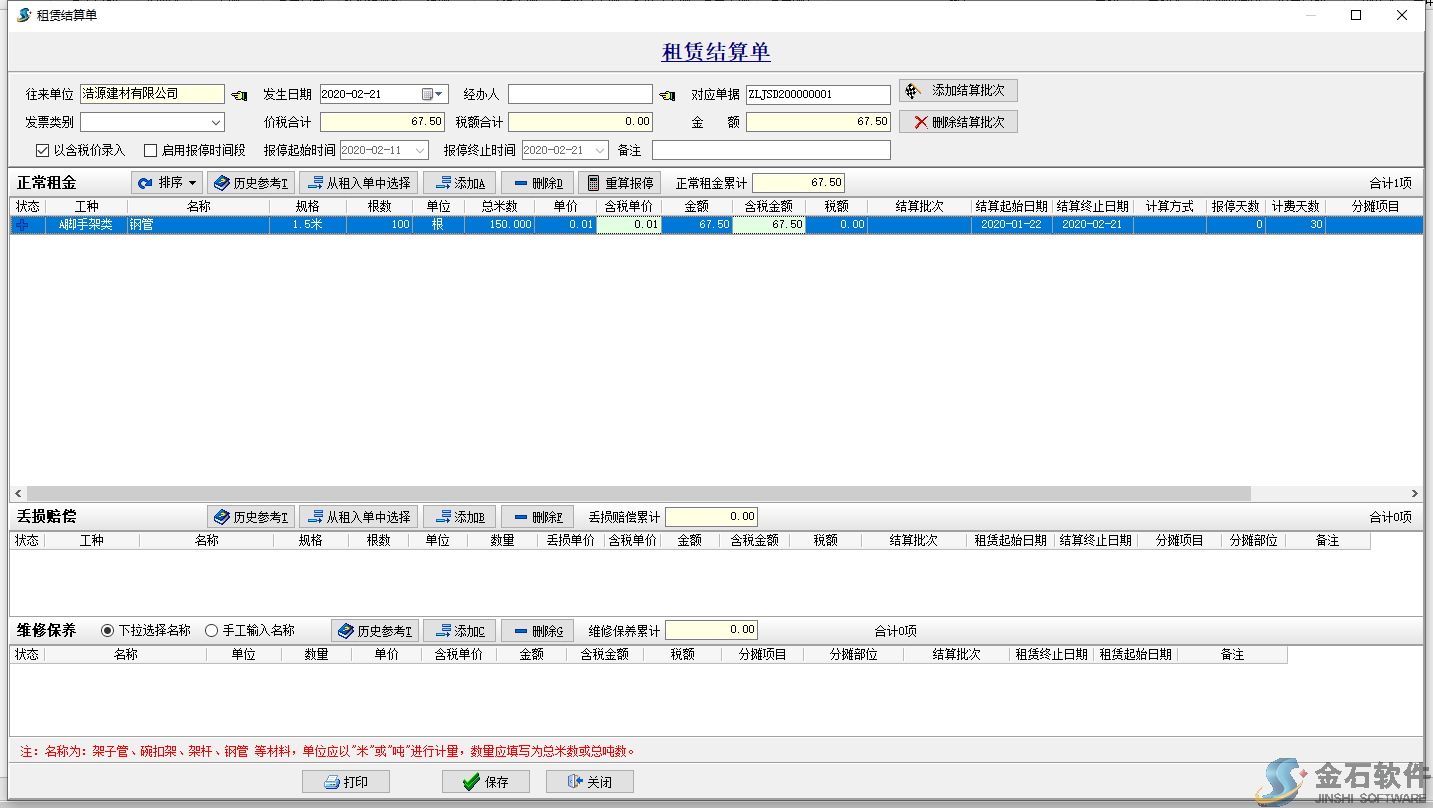1433x808 pixels.
Task: Enable the 启用报停时间段 checkbox
Action: point(150,150)
